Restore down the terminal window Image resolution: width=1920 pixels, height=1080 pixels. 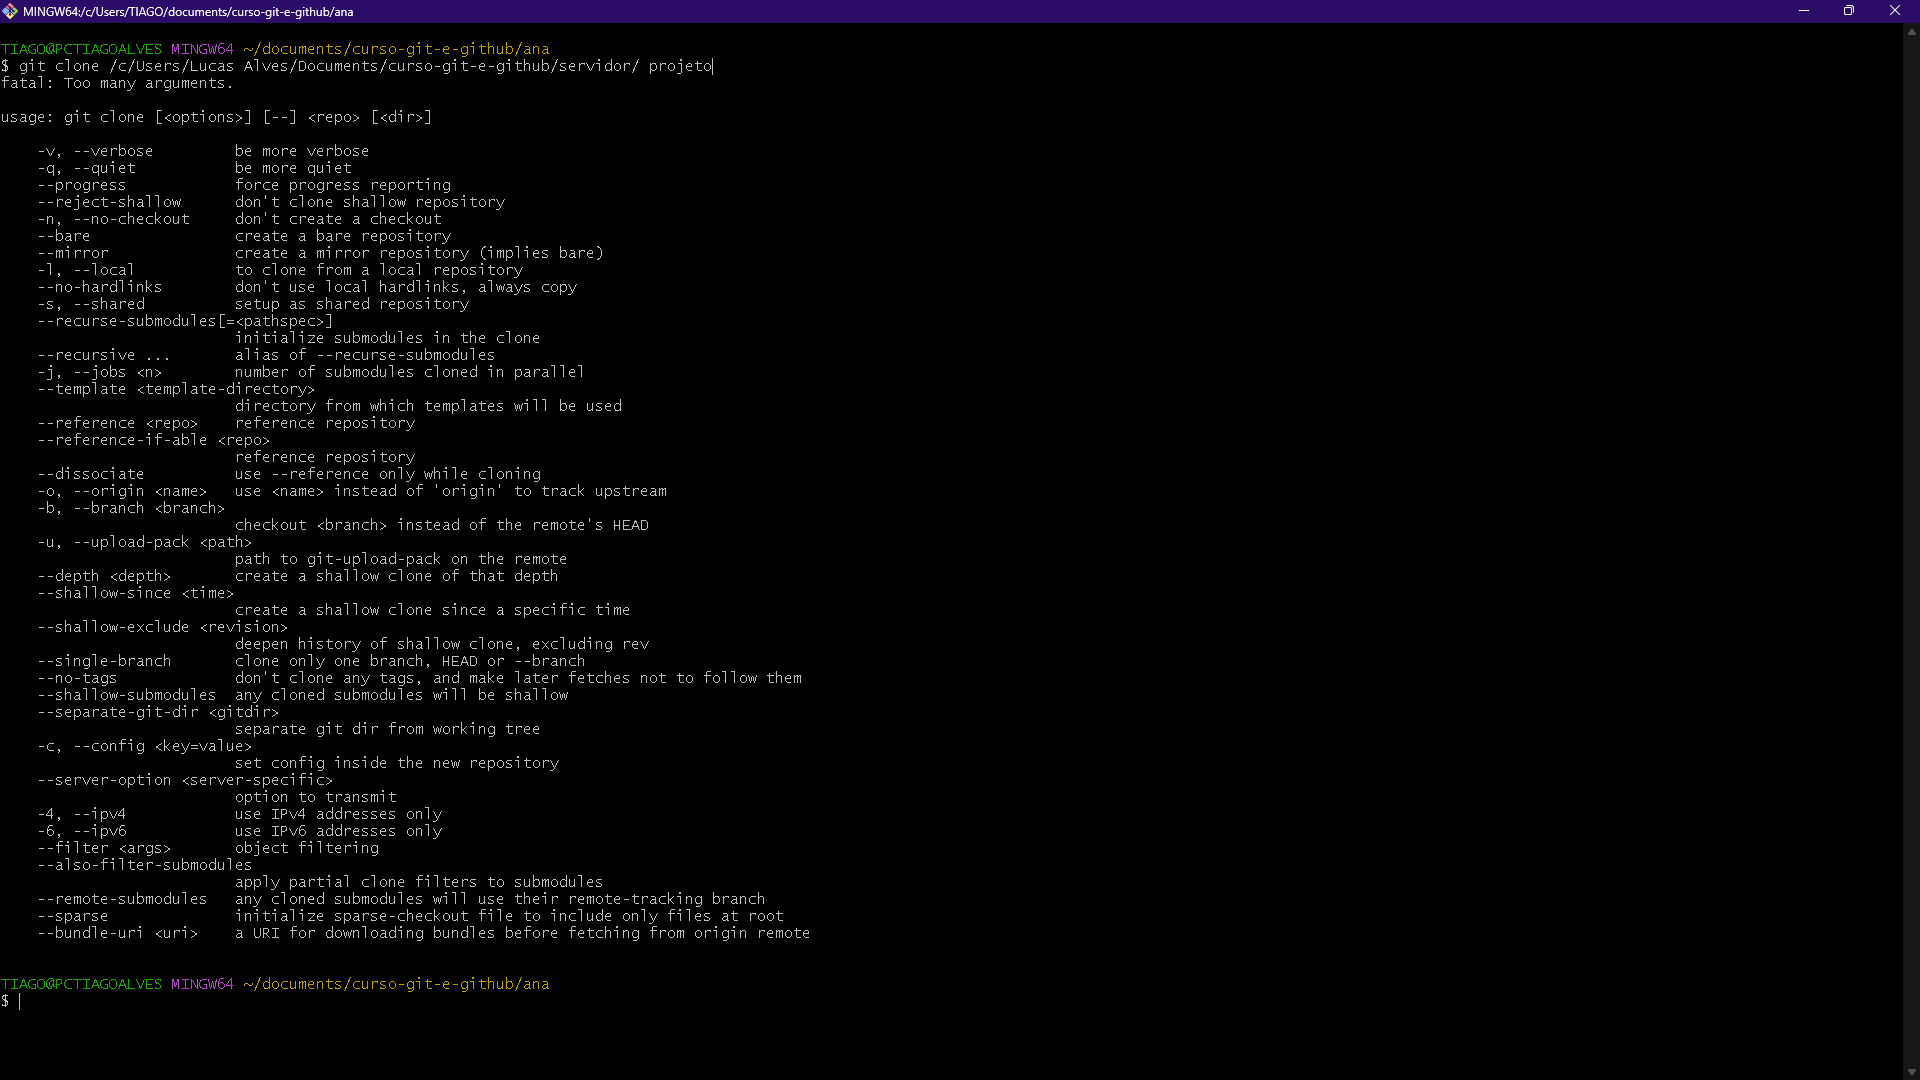point(1849,11)
